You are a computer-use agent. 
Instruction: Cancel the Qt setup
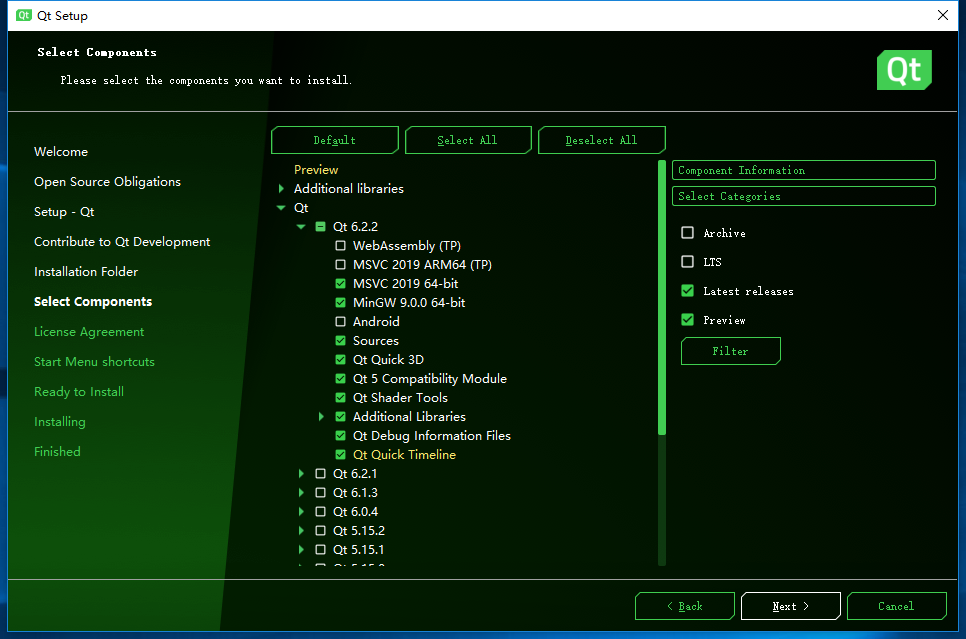click(896, 606)
